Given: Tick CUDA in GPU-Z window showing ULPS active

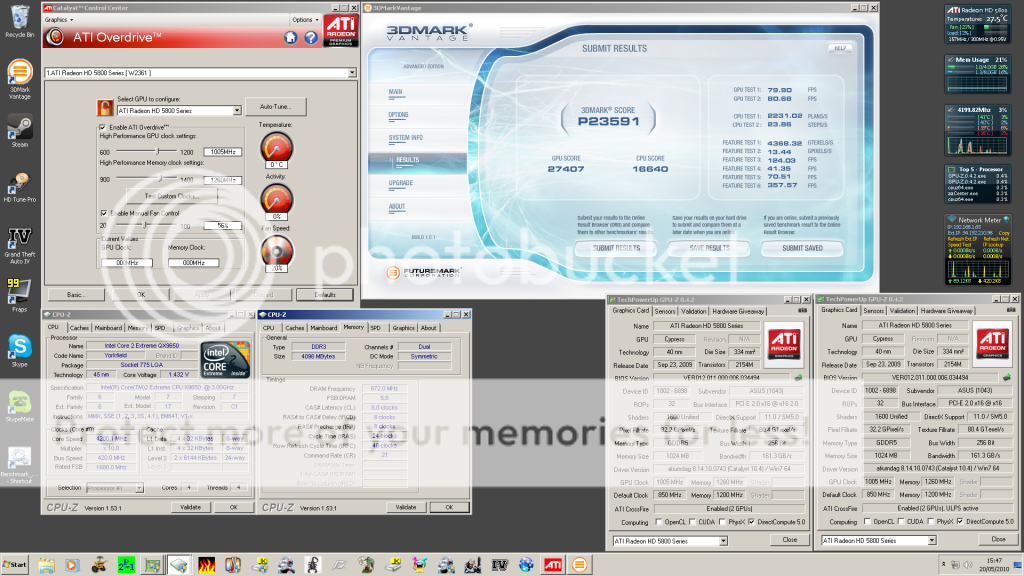Looking at the screenshot, I should (901, 521).
